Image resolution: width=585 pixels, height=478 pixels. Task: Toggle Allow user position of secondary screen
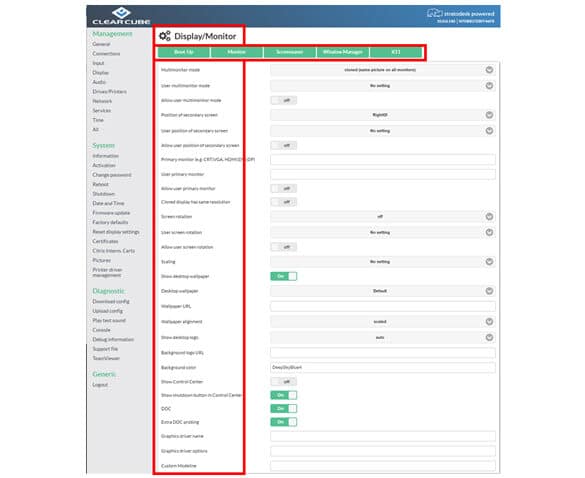pyautogui.click(x=284, y=146)
